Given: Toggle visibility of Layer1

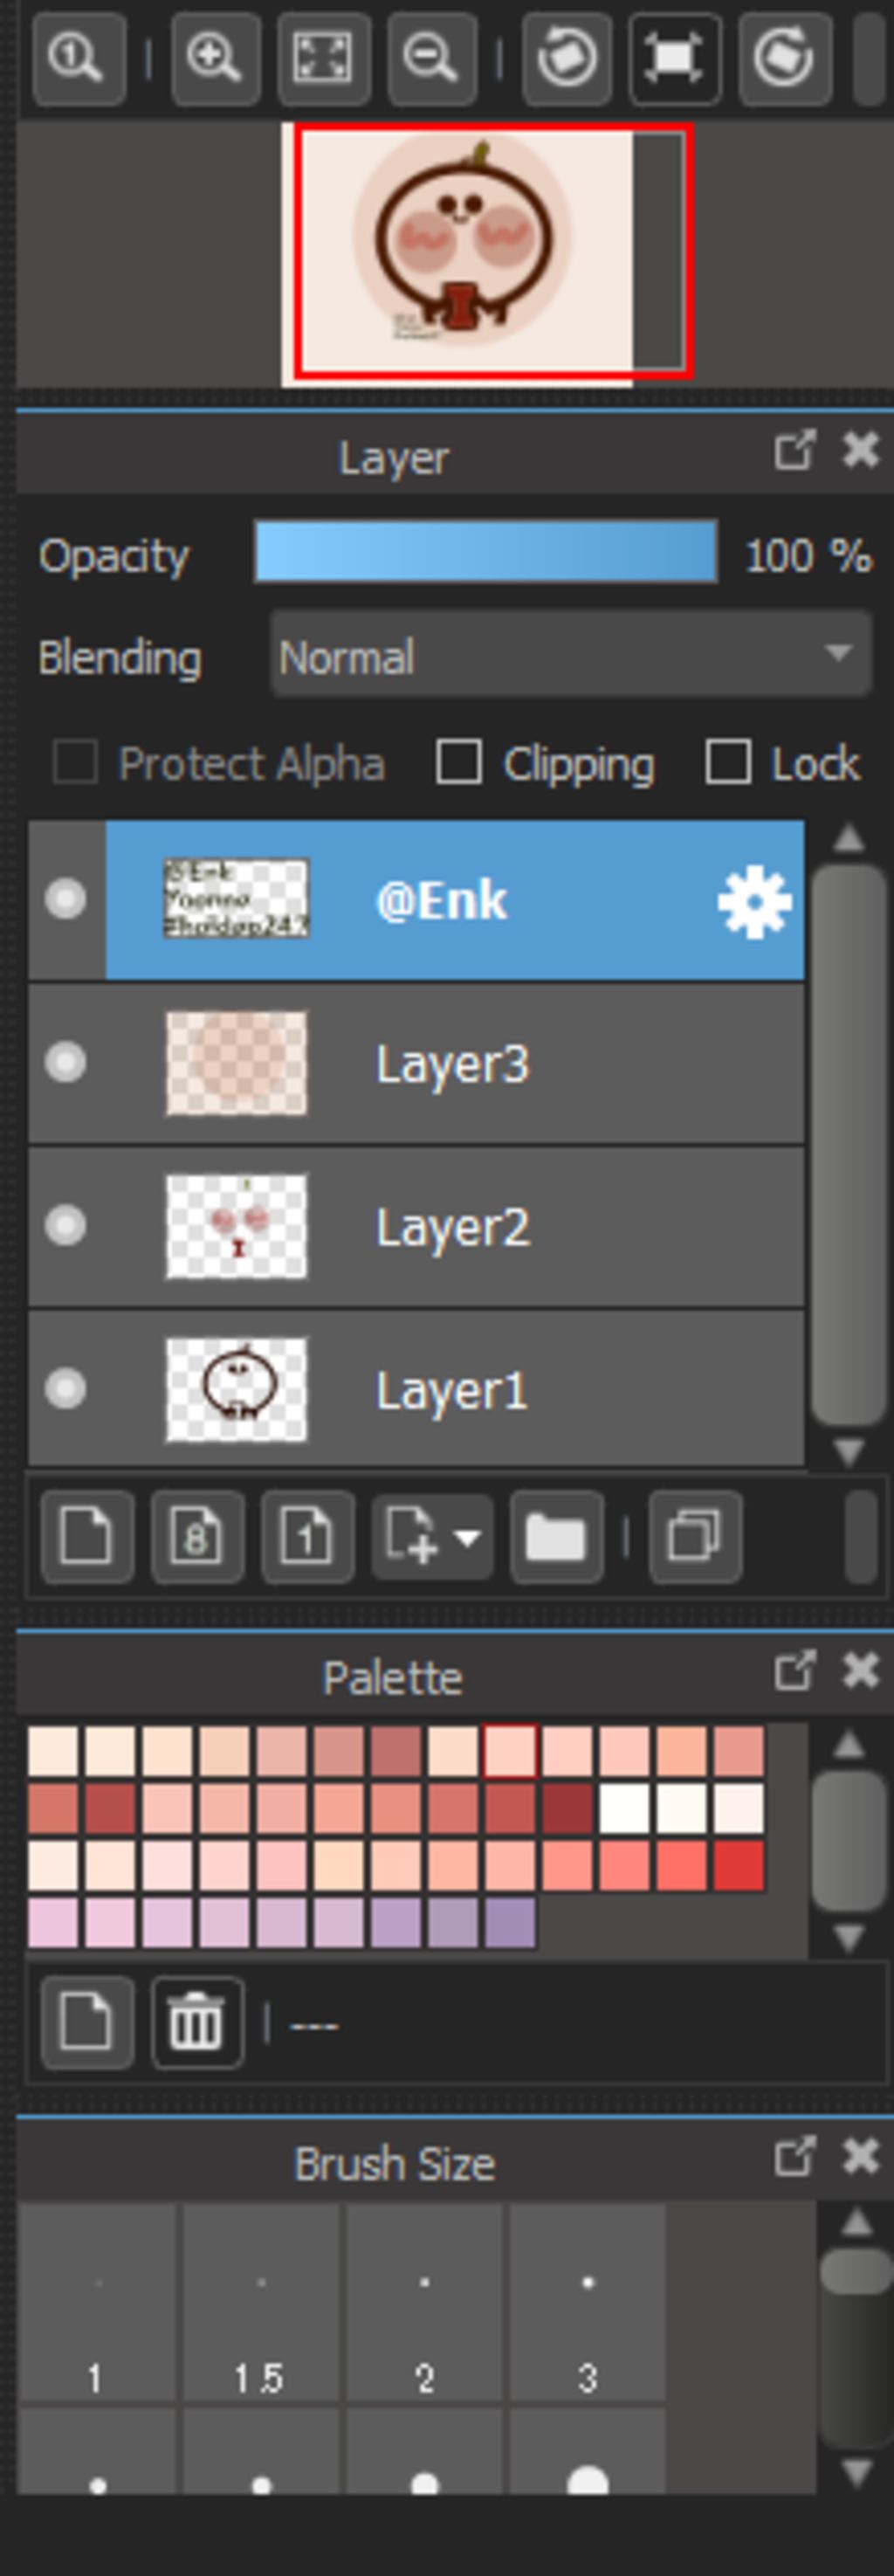Looking at the screenshot, I should (x=66, y=1388).
